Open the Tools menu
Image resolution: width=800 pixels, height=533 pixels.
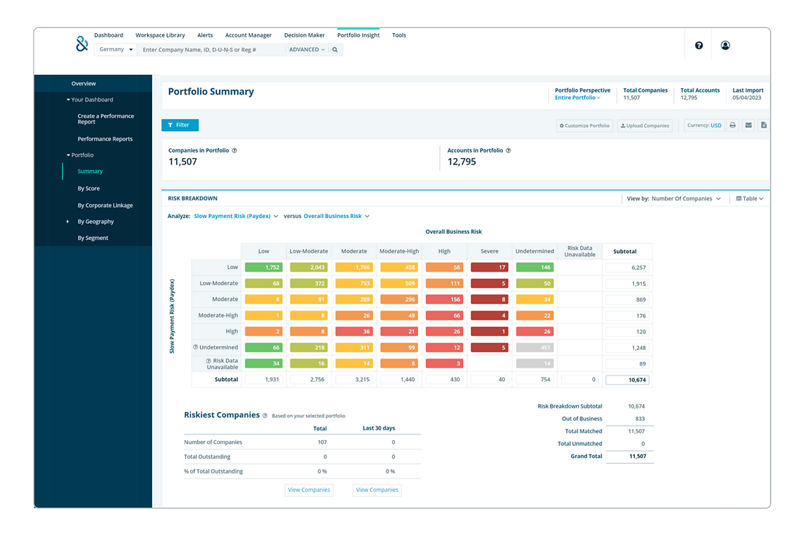399,35
